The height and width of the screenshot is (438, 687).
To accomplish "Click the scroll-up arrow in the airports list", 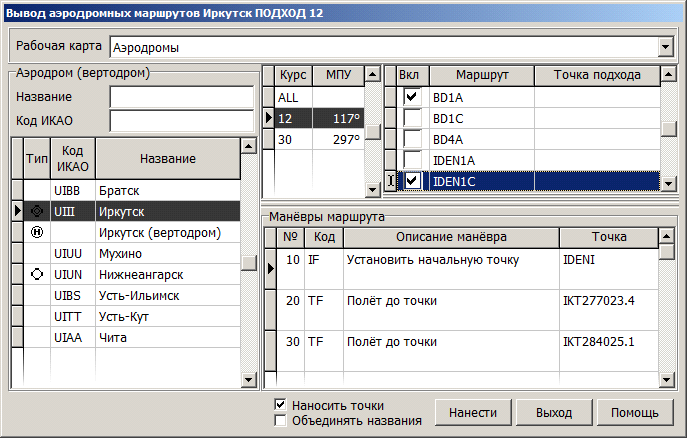I will coord(249,146).
